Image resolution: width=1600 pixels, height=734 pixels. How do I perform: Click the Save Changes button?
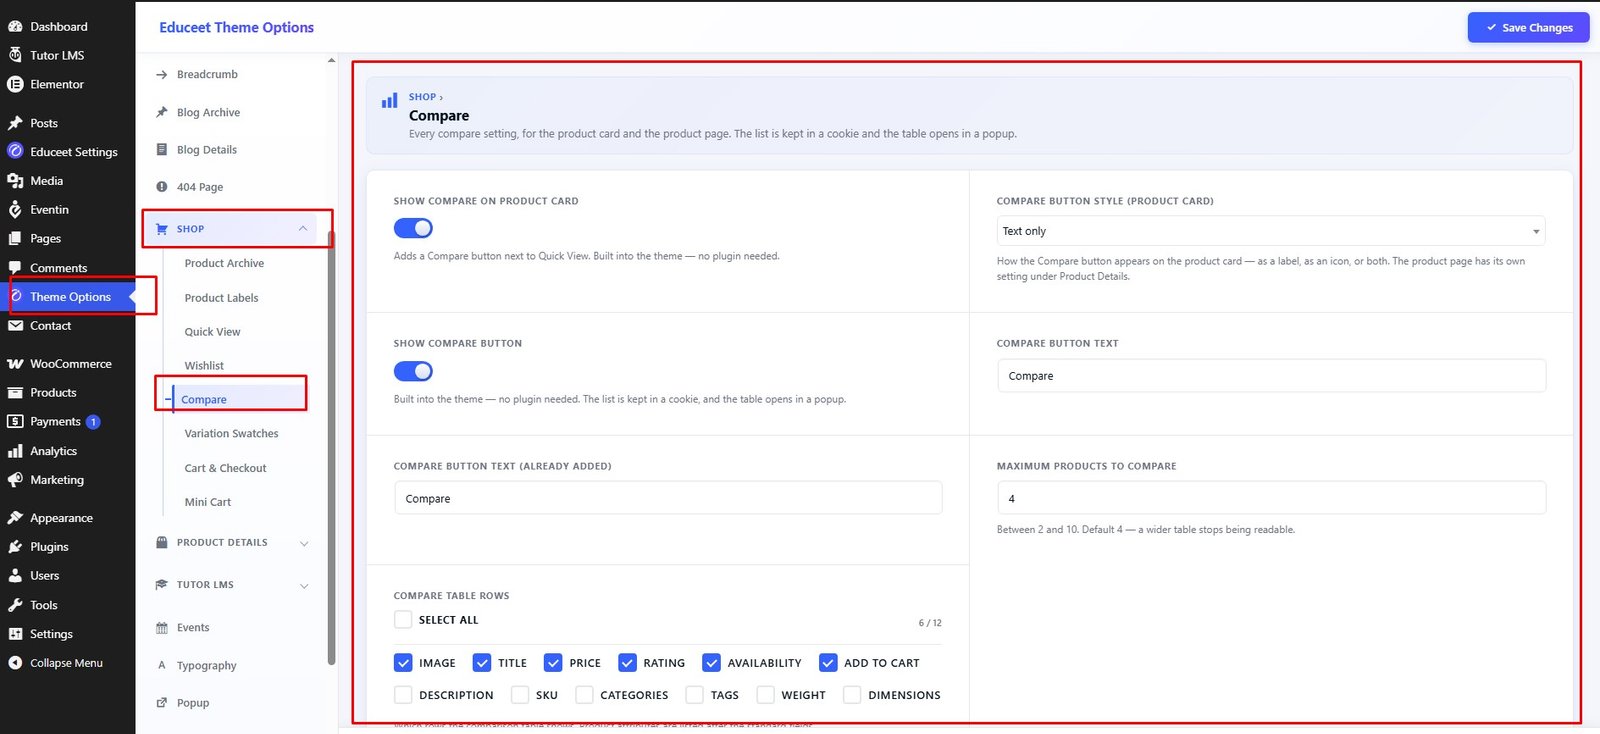click(x=1528, y=28)
